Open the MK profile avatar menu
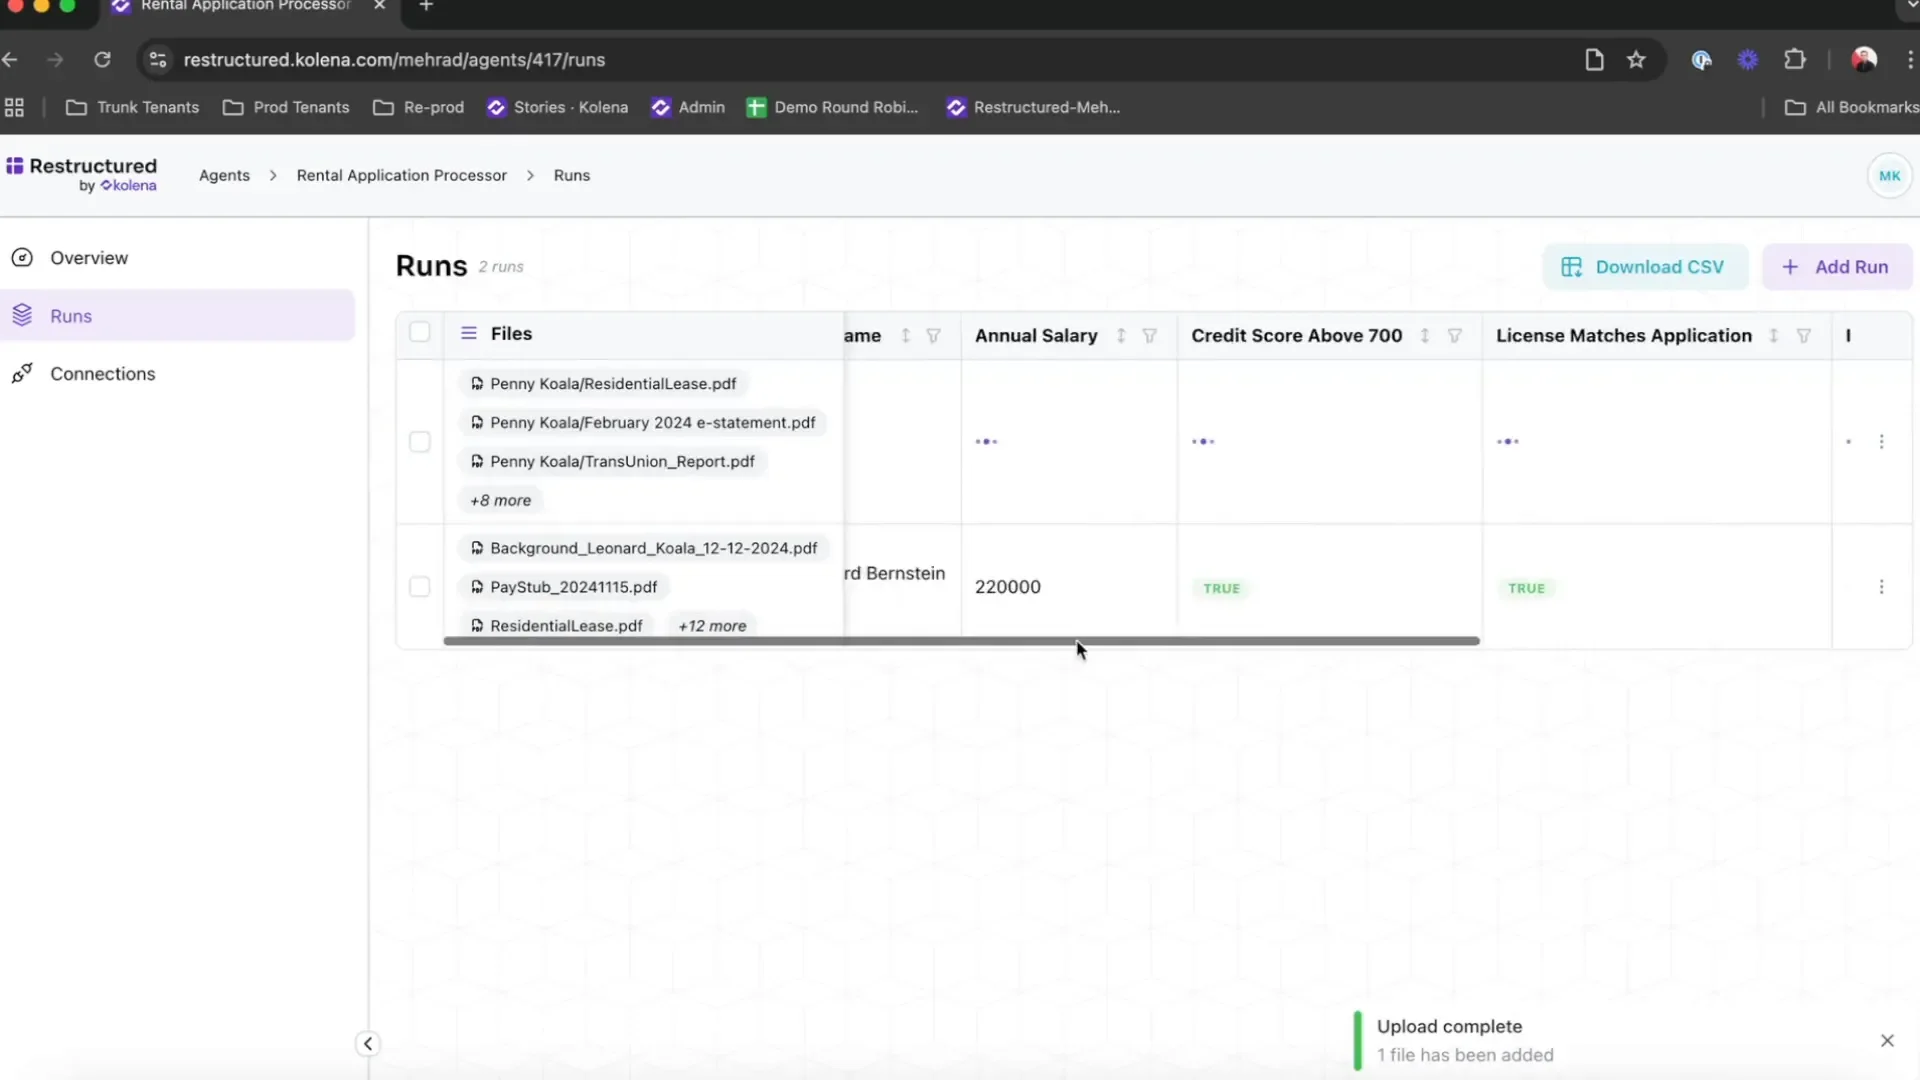 (x=1890, y=175)
